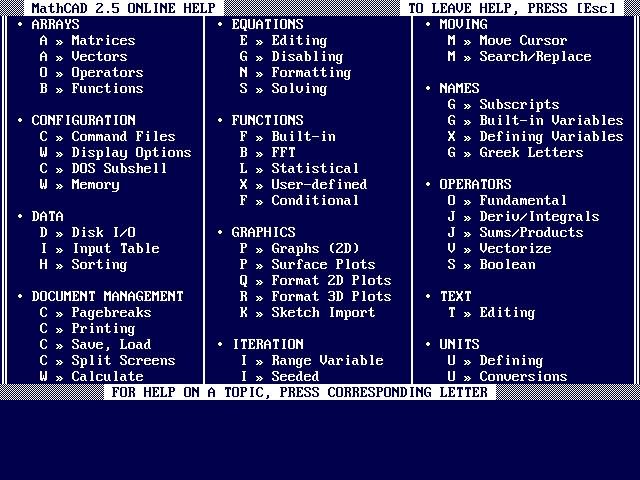Click the GRAPHICS section heading

click(263, 232)
